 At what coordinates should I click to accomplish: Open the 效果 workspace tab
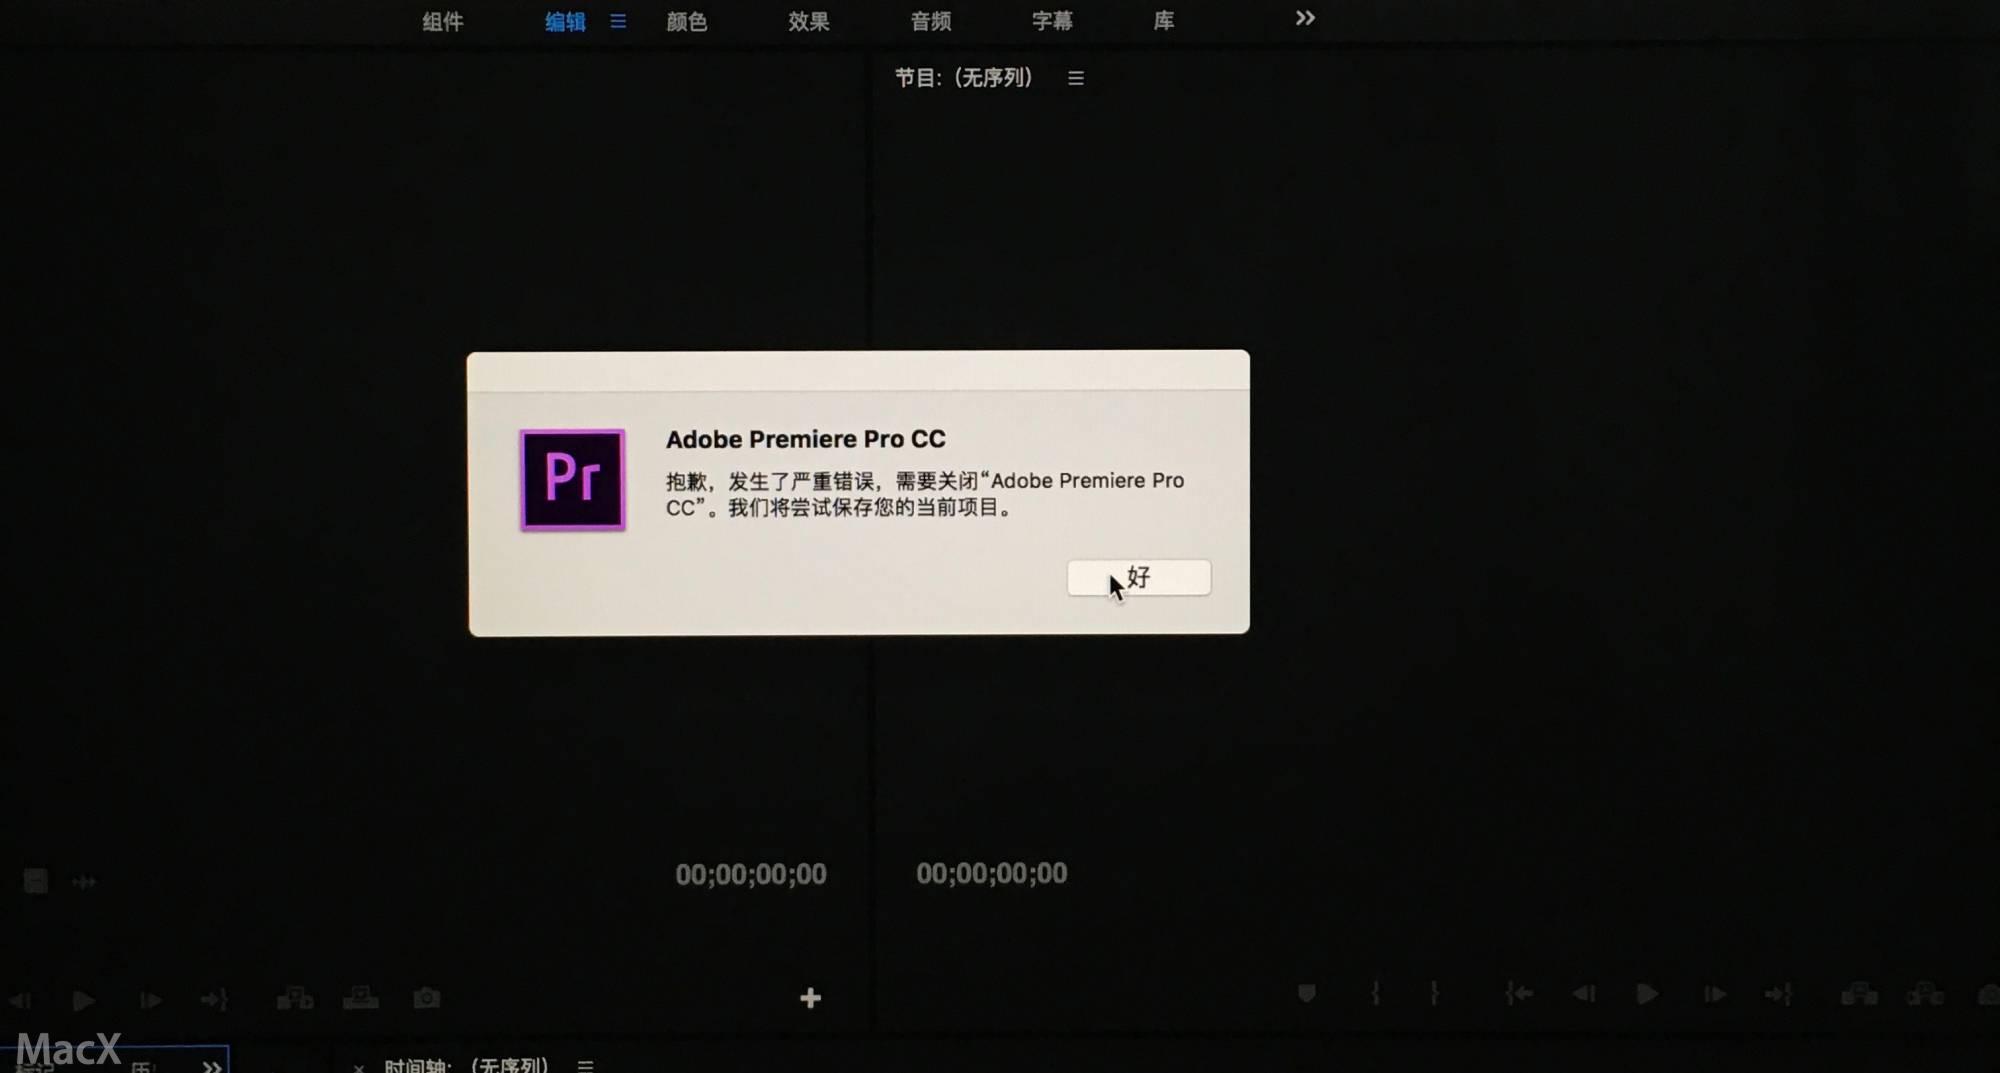pyautogui.click(x=809, y=22)
